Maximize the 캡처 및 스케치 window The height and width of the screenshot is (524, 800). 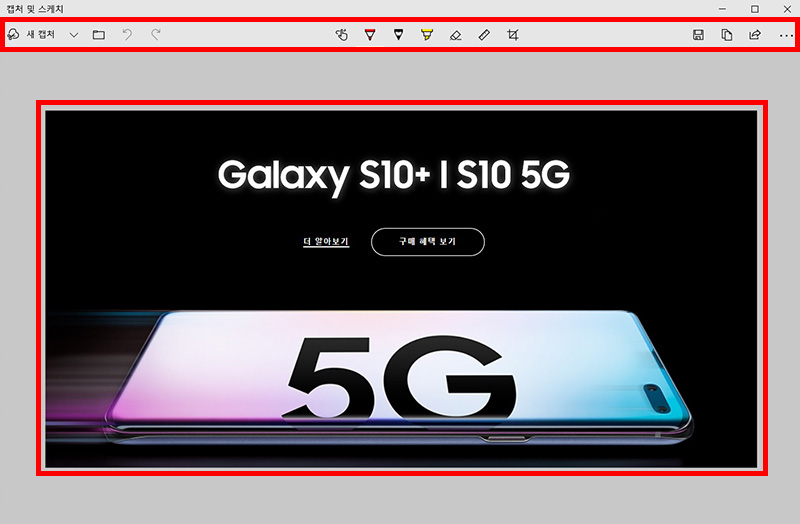tap(755, 9)
